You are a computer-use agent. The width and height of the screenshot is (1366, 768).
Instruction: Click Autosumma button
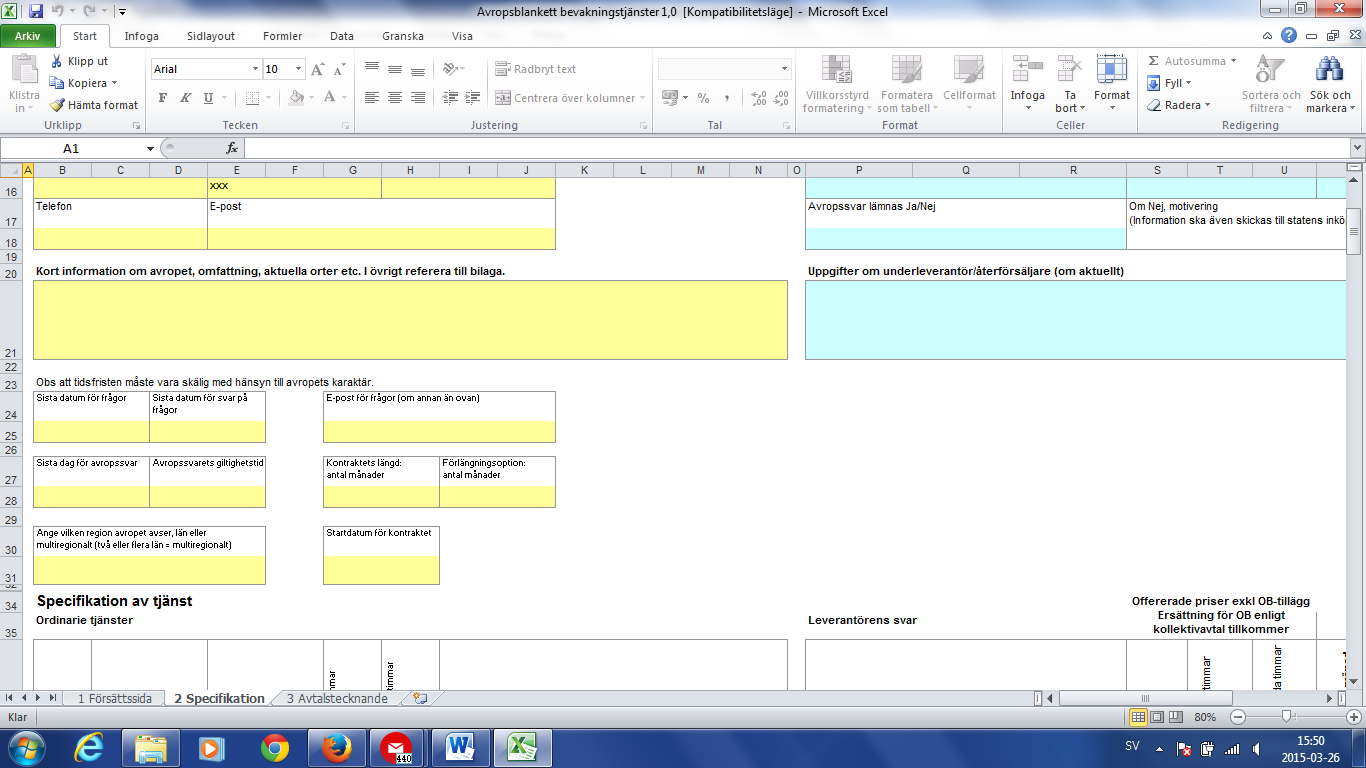point(1192,61)
